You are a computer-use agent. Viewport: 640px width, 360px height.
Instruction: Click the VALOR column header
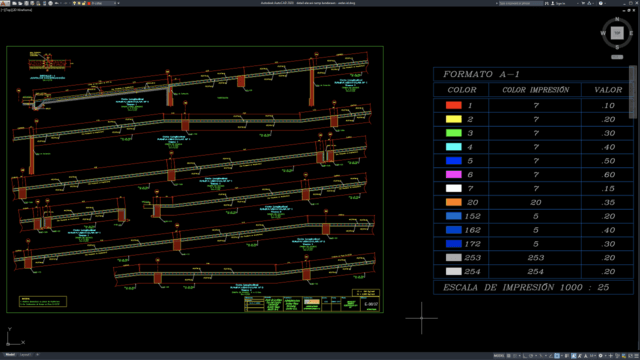608,90
